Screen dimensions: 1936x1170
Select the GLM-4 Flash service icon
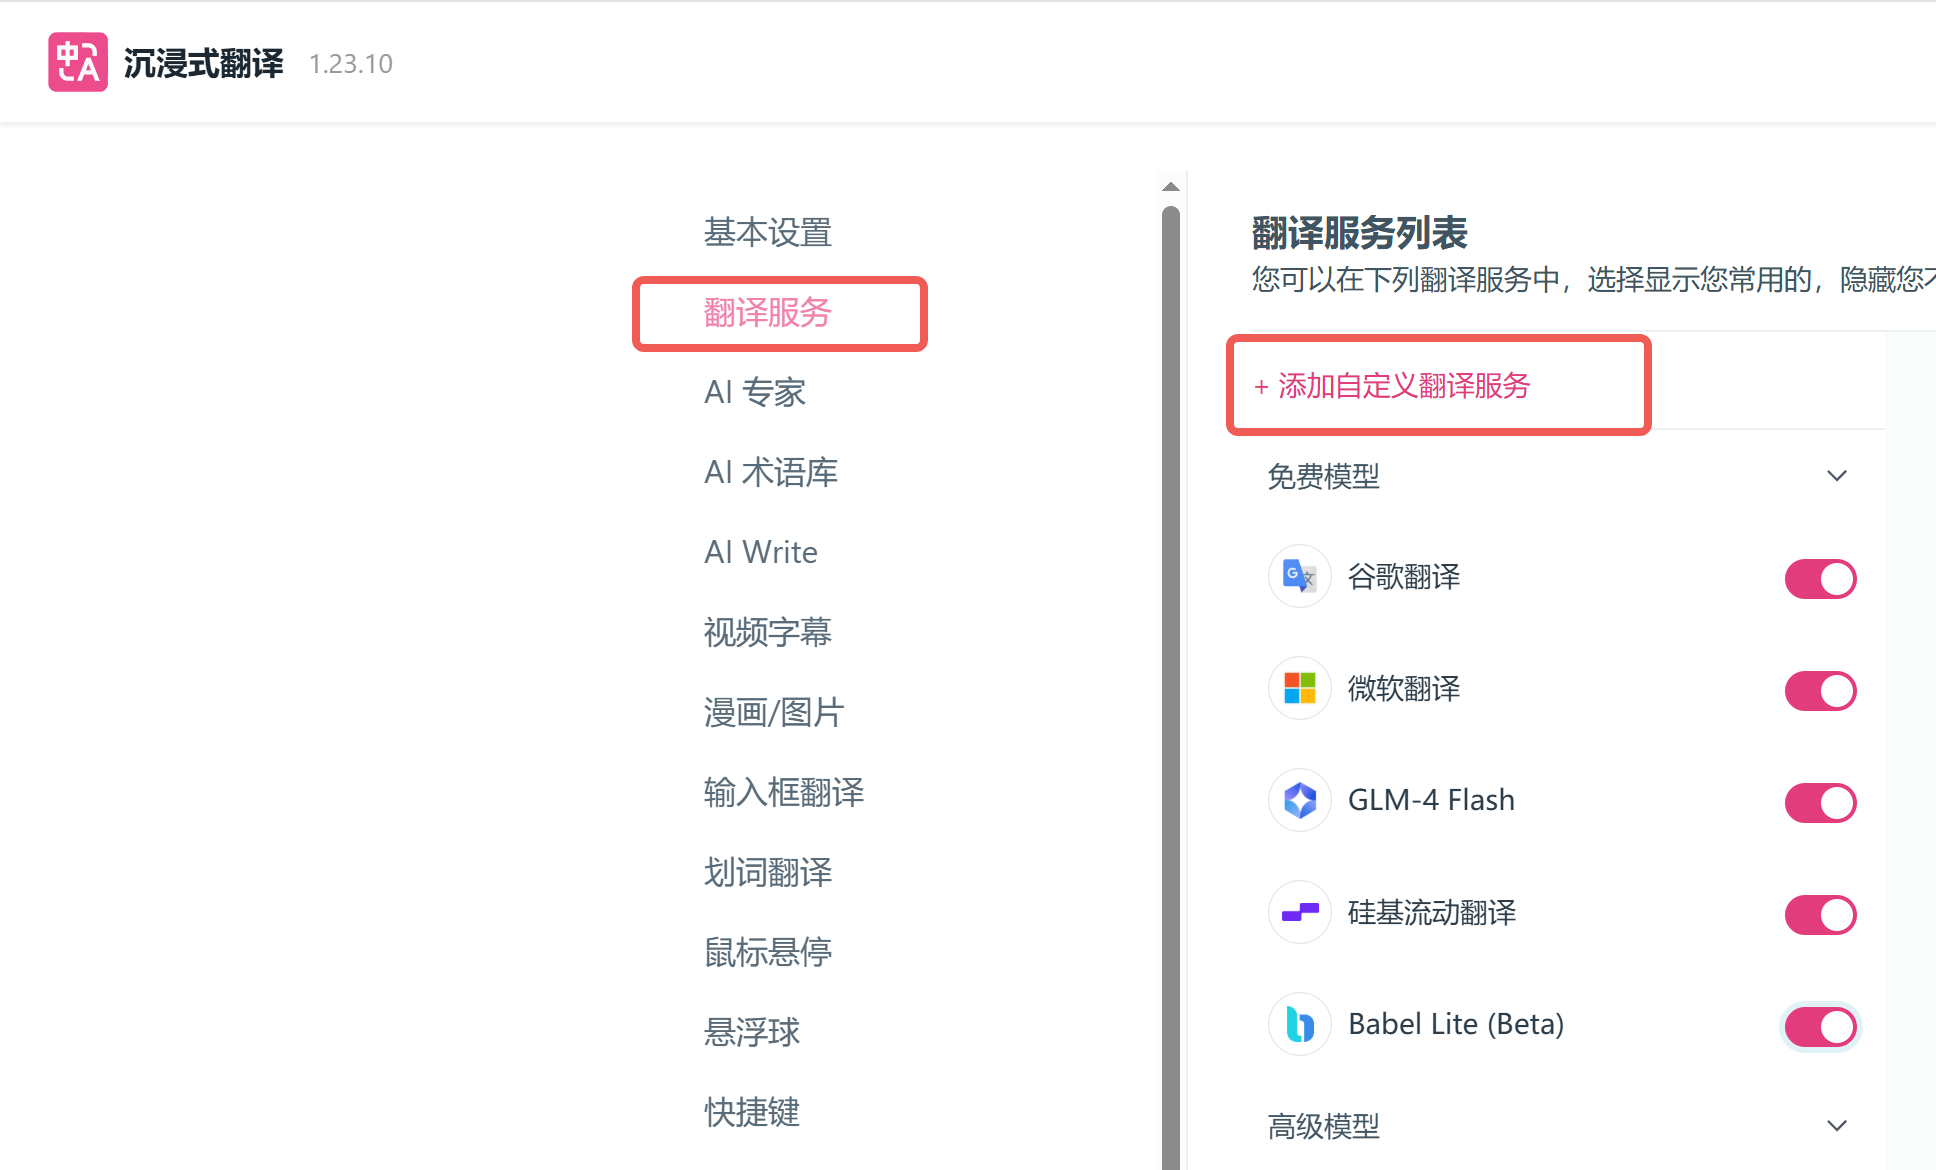(x=1298, y=800)
